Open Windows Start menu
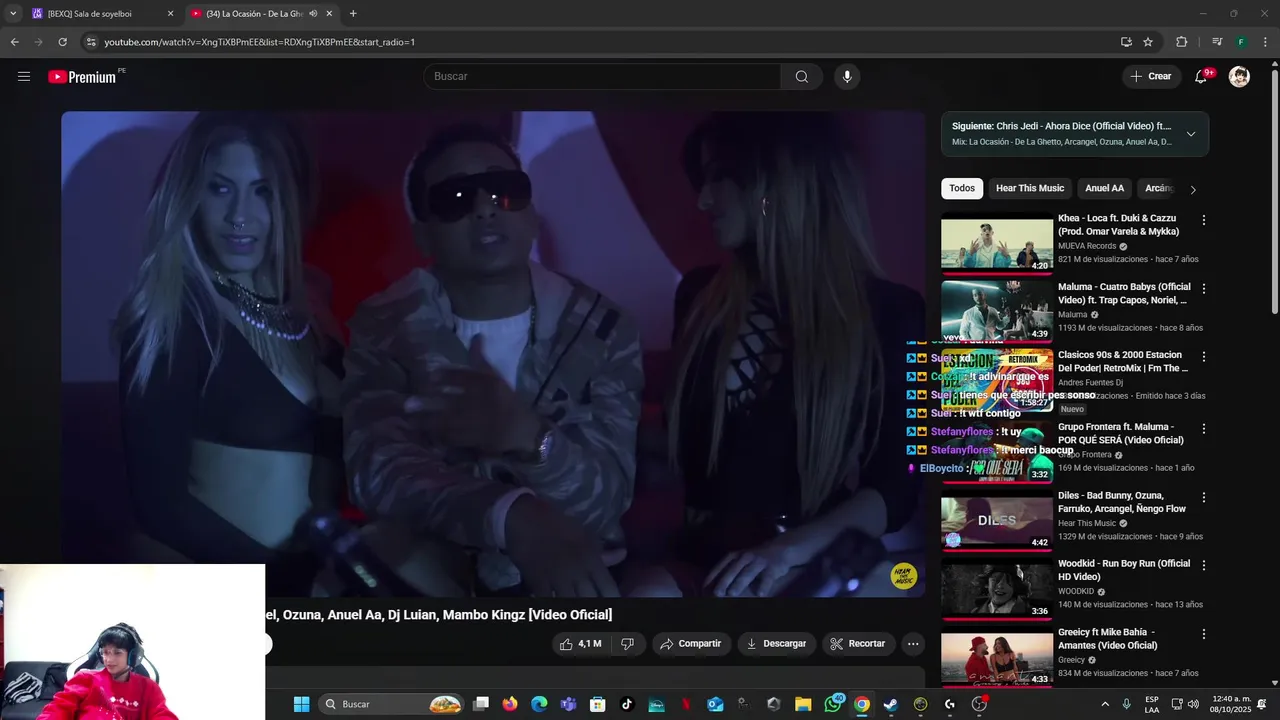The image size is (1280, 720). 301,704
